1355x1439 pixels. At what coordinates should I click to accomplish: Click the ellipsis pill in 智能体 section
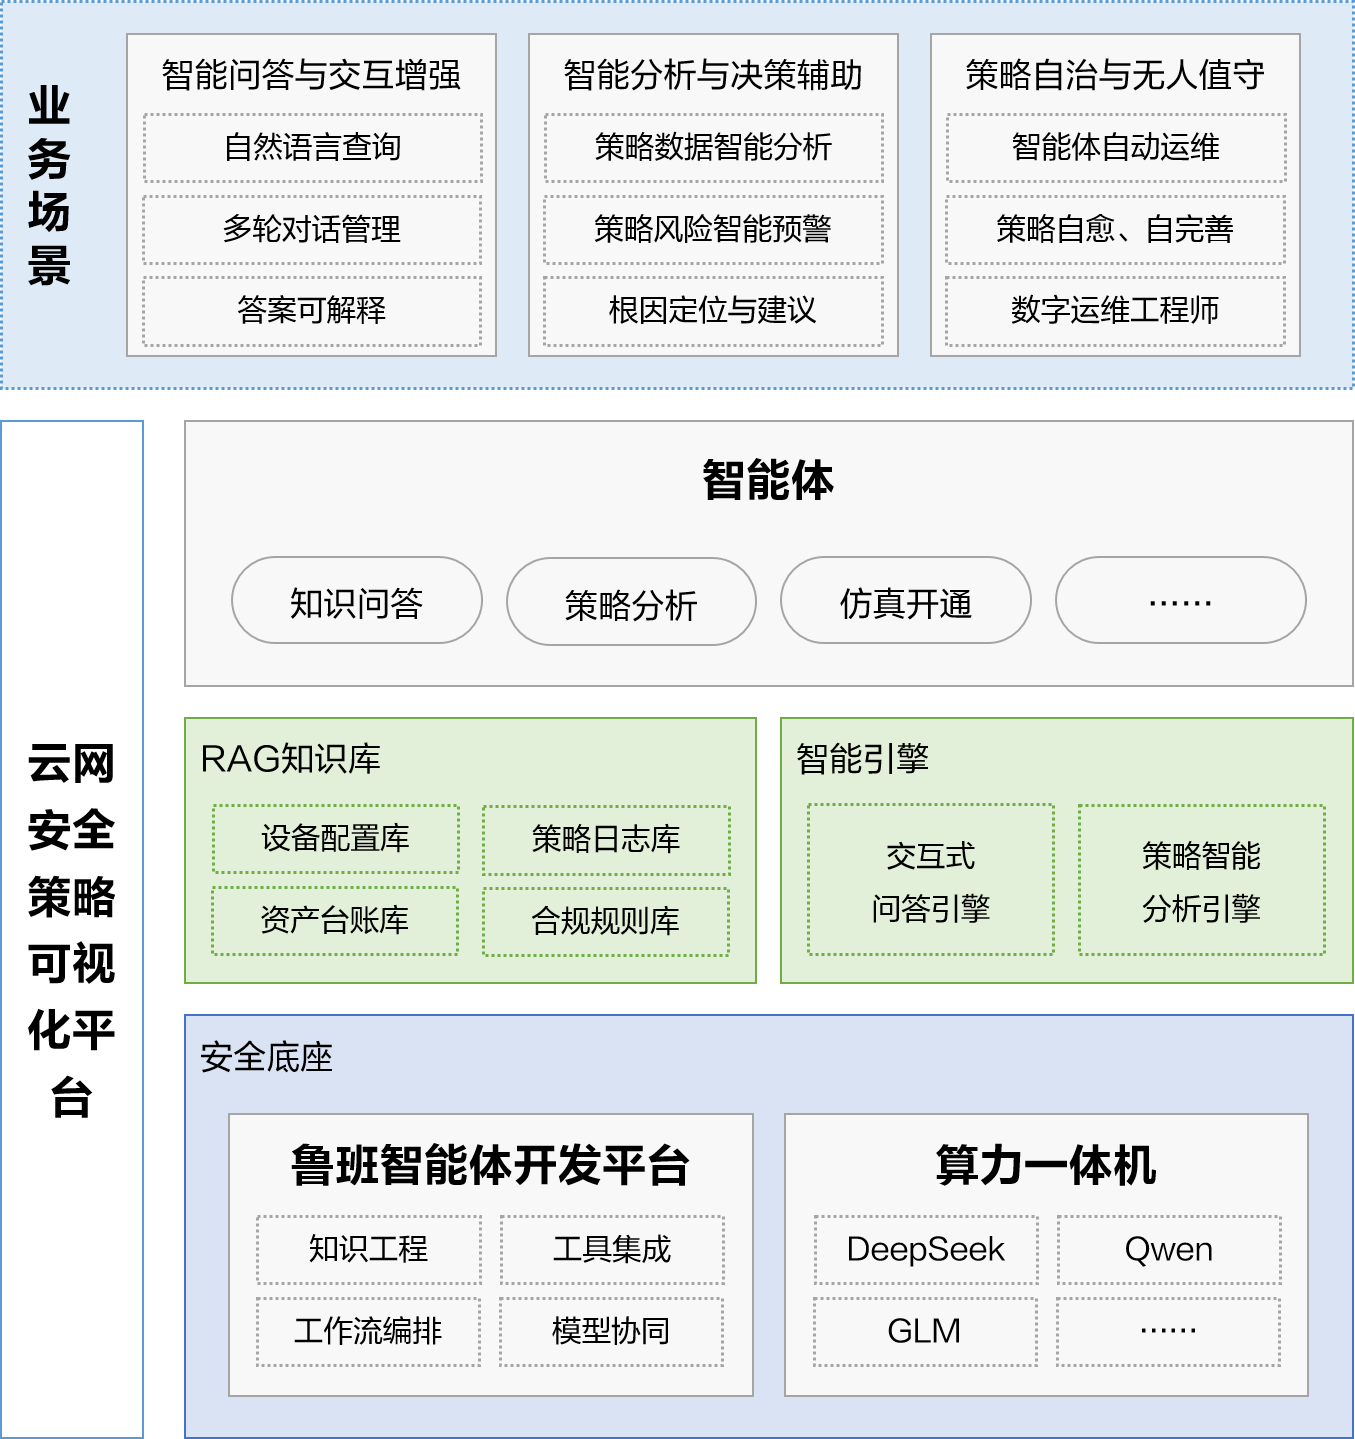[x=1180, y=601]
